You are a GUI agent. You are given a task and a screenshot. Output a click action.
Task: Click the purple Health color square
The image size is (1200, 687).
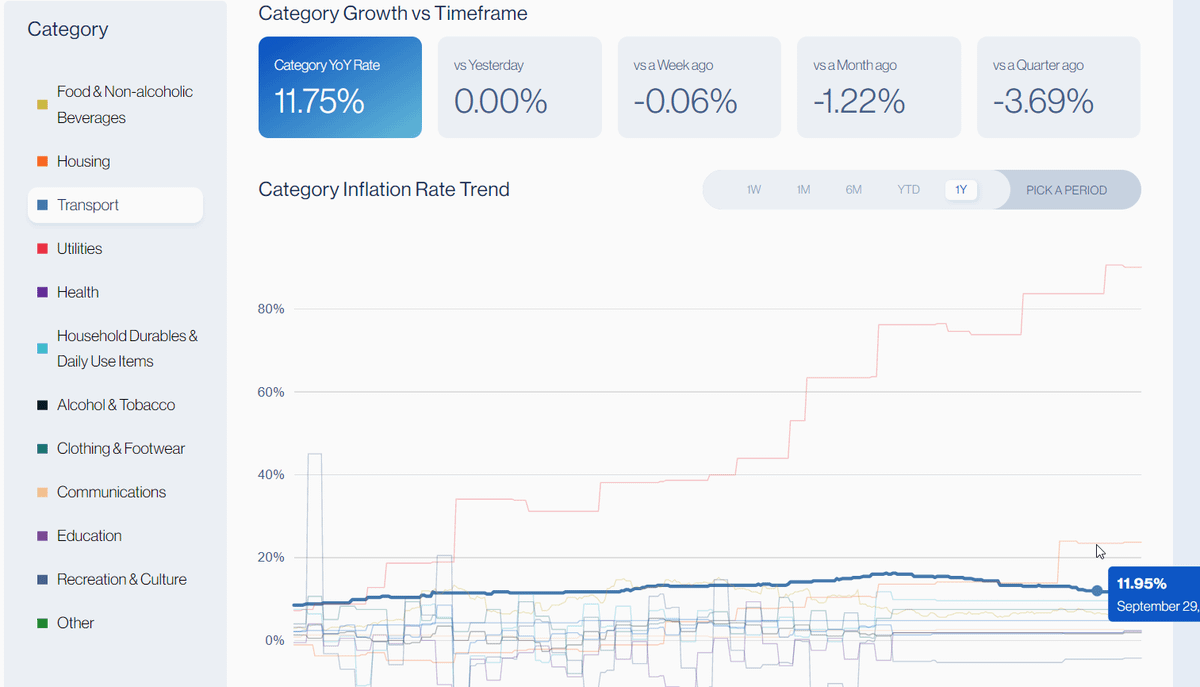(42, 292)
